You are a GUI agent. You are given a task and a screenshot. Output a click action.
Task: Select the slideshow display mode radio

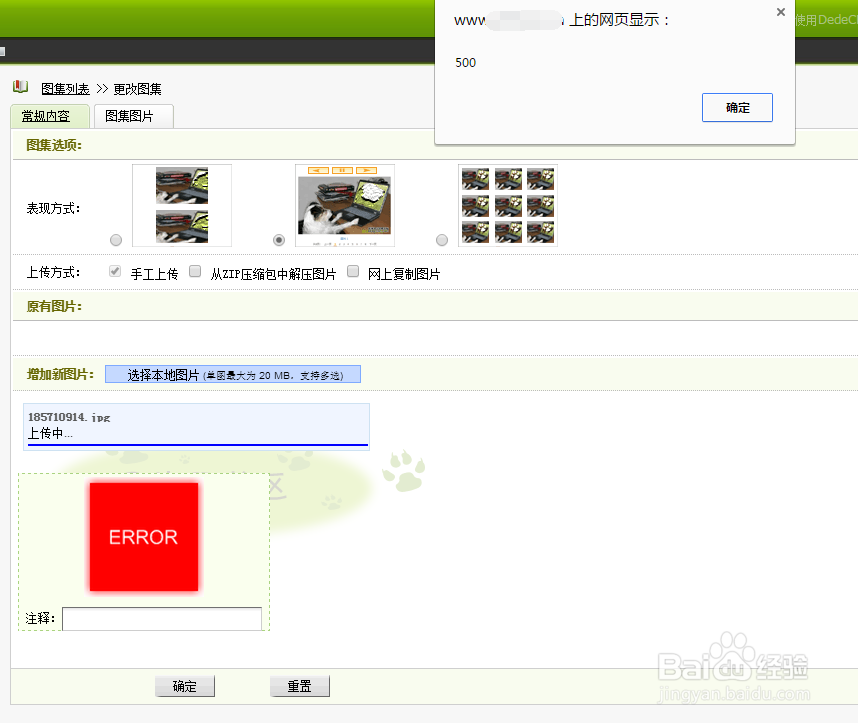tap(279, 240)
